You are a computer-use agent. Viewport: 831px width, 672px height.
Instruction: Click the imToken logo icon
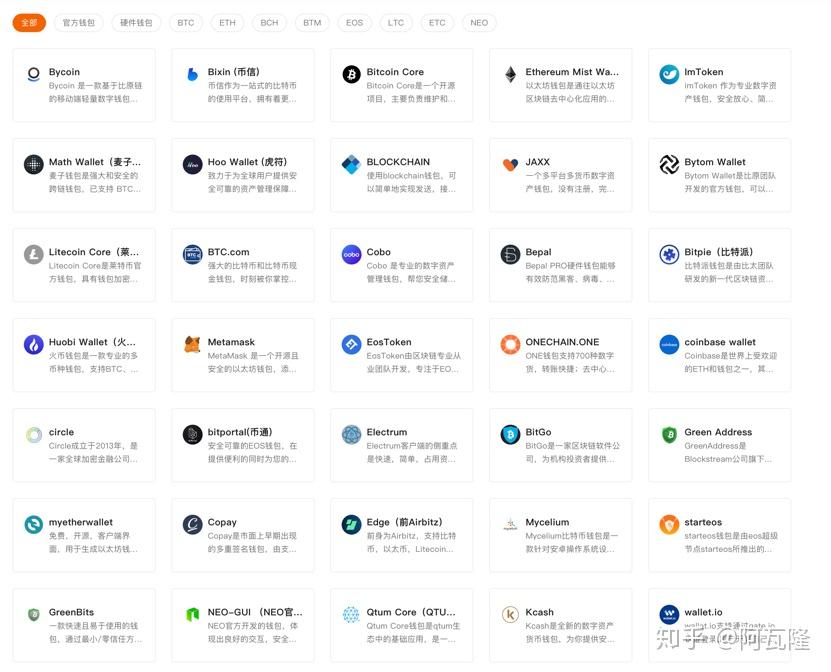coord(669,74)
